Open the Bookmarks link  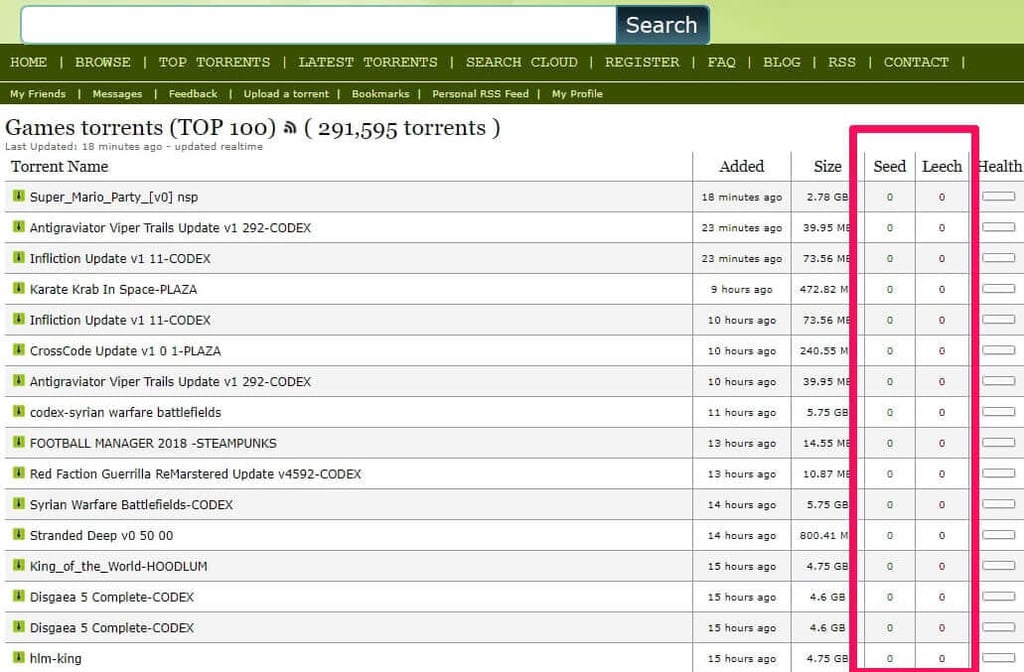pyautogui.click(x=380, y=94)
